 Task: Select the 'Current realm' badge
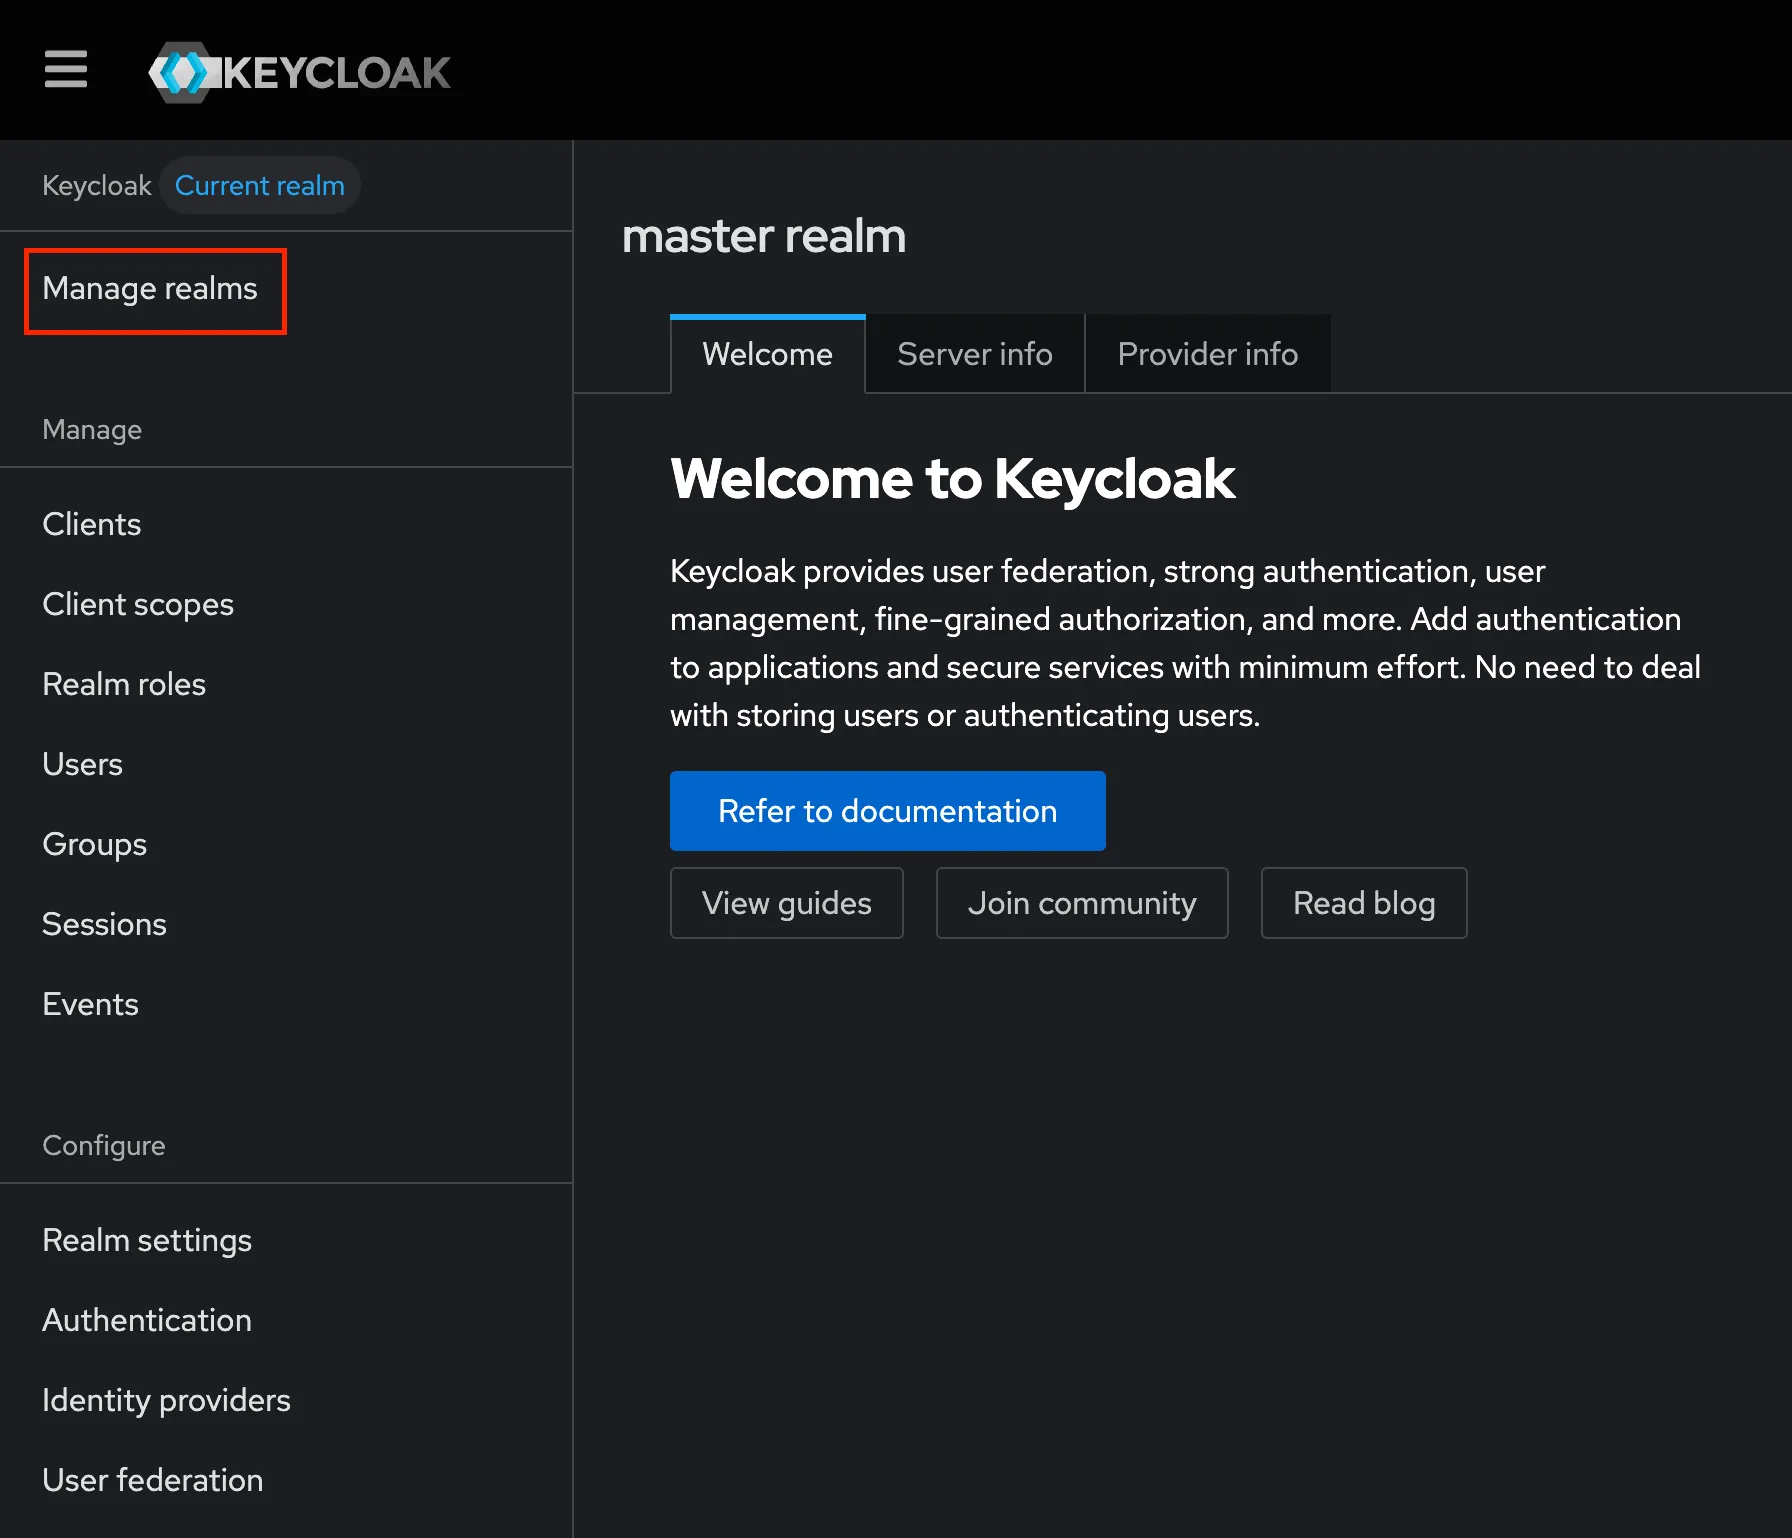coord(259,185)
